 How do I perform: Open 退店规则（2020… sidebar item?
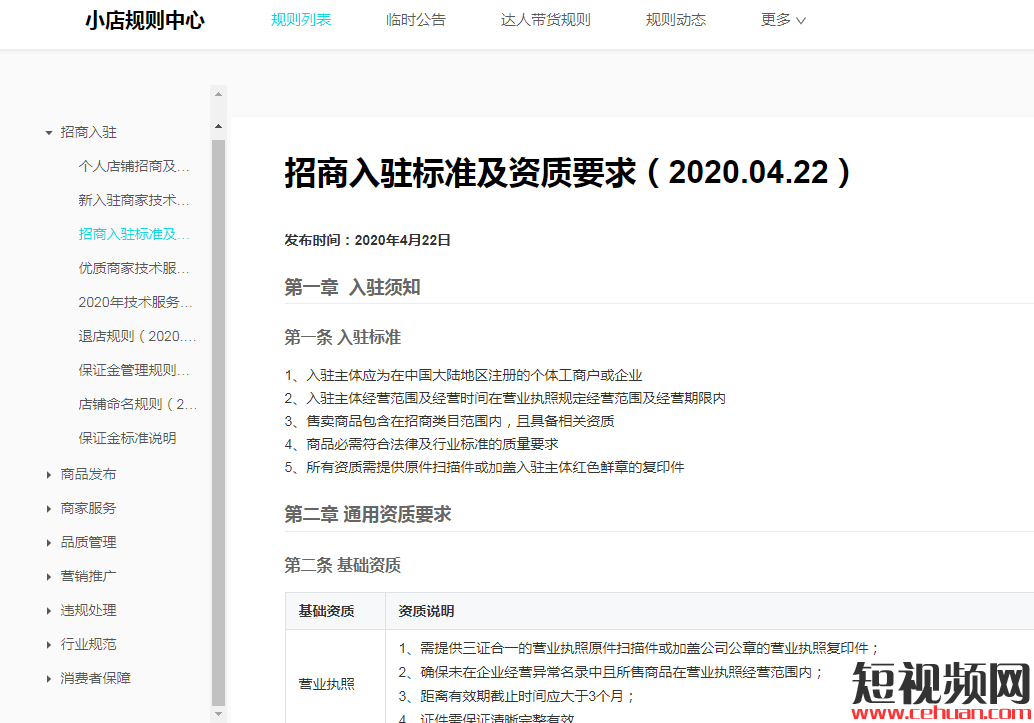pyautogui.click(x=137, y=336)
